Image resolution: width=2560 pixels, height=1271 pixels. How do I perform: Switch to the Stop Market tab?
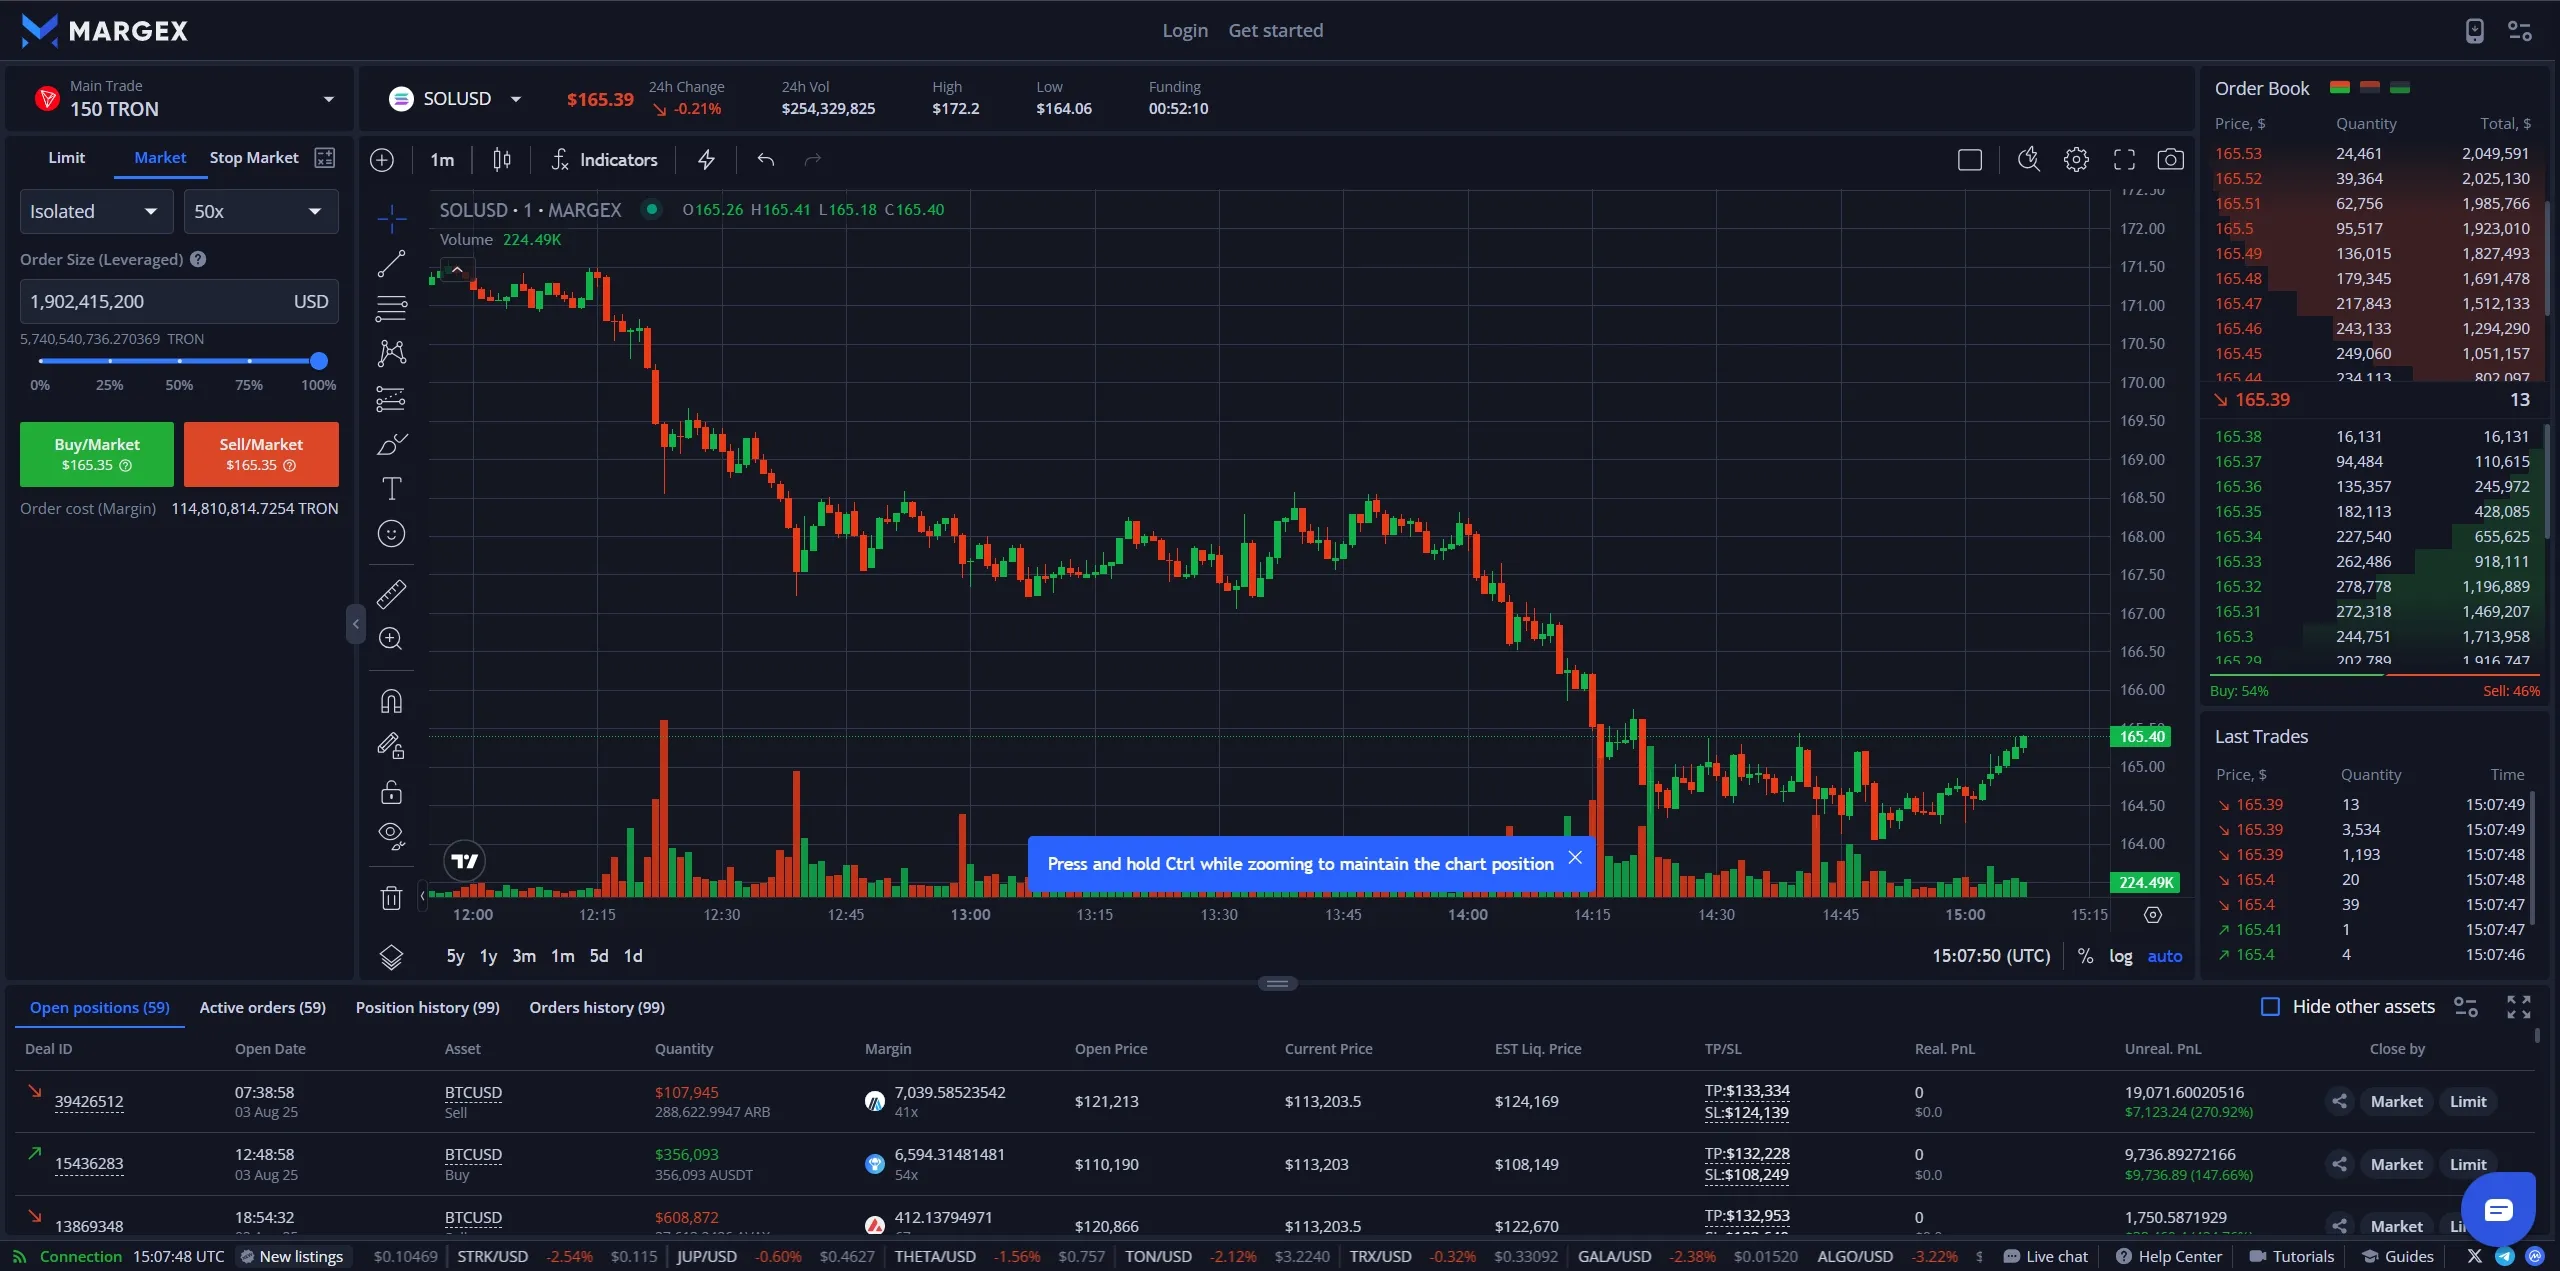[x=254, y=158]
